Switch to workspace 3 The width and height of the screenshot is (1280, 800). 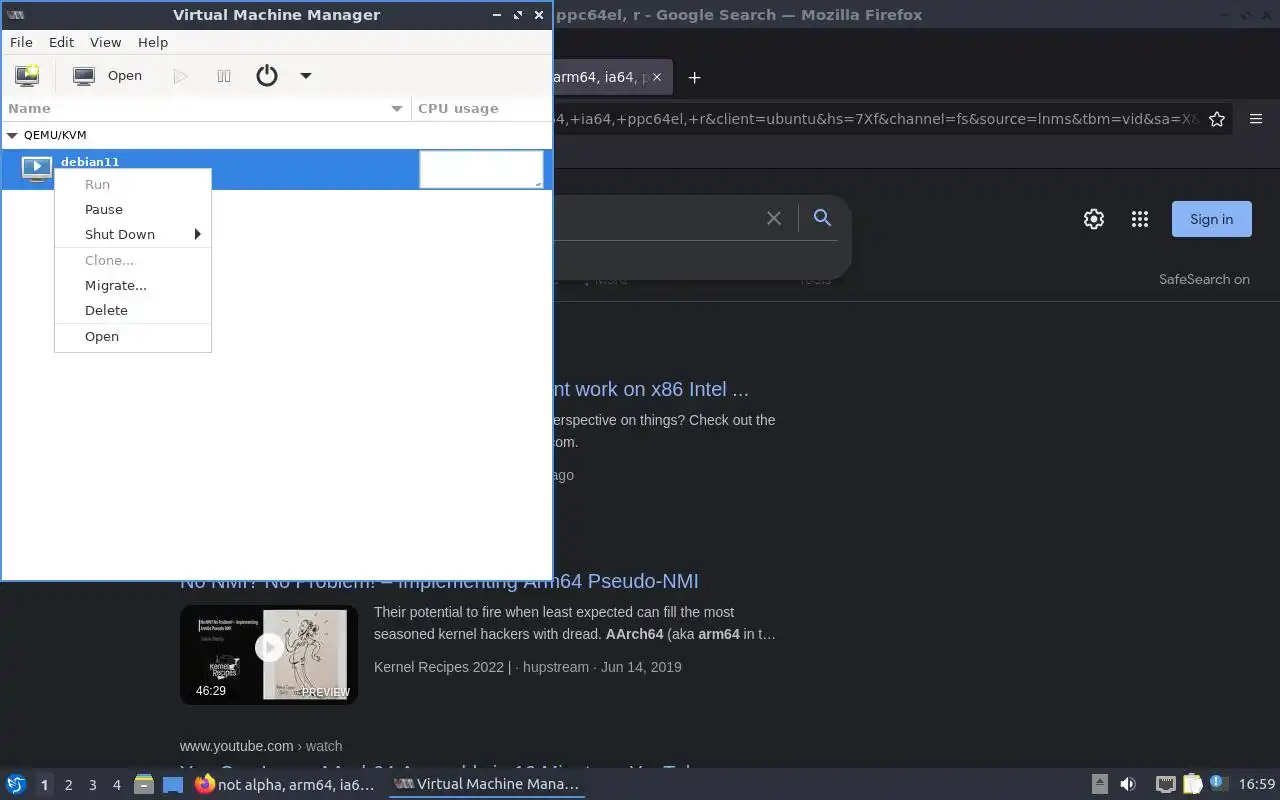click(x=93, y=785)
